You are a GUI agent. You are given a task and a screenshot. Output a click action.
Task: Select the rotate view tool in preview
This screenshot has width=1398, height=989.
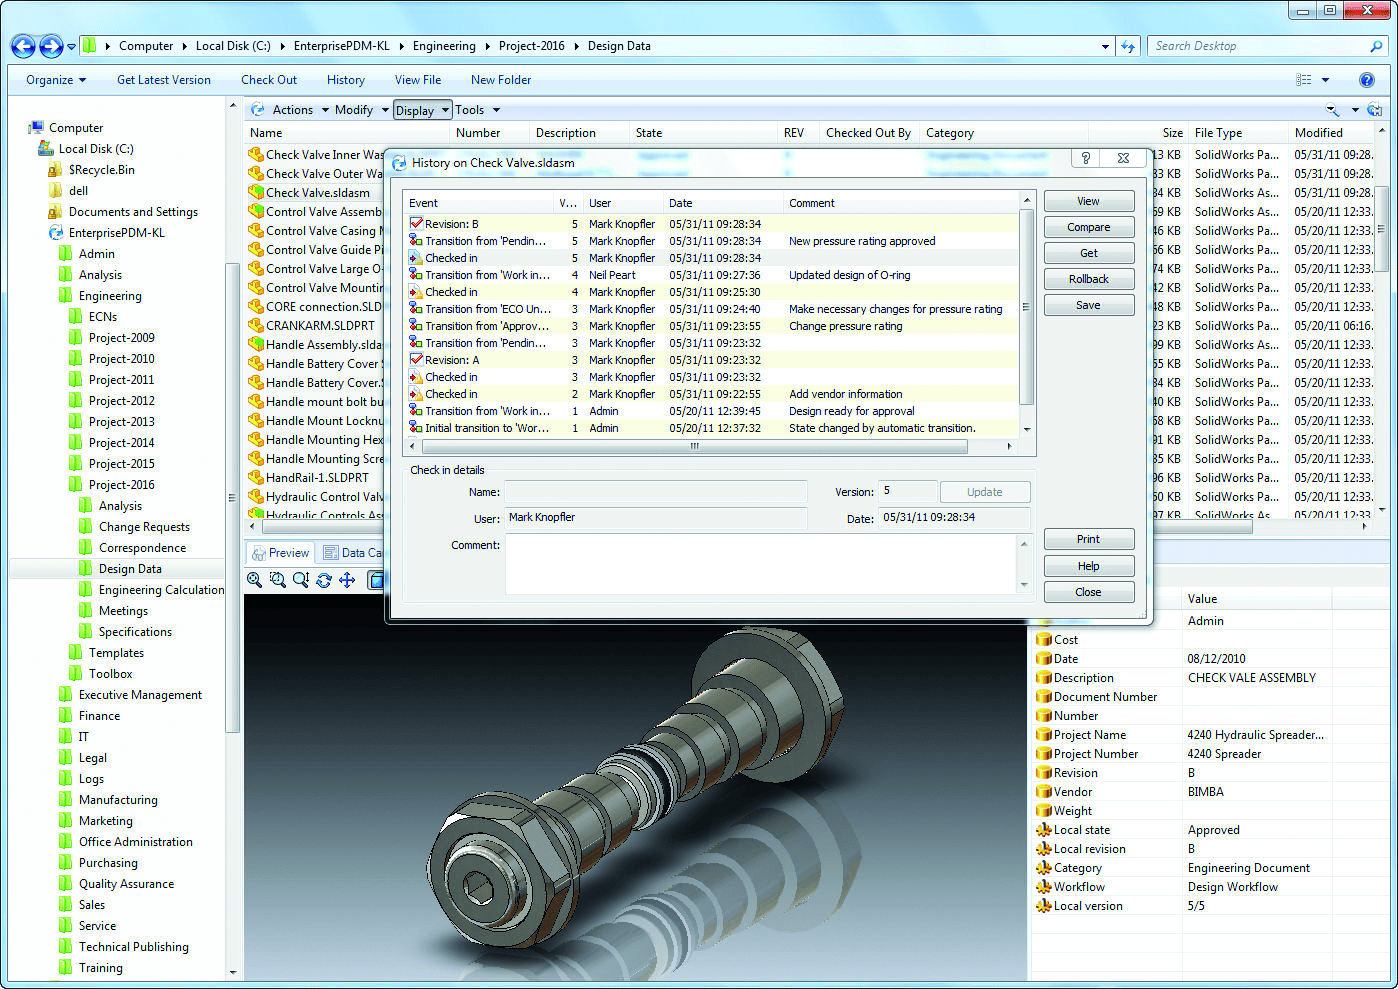point(324,580)
